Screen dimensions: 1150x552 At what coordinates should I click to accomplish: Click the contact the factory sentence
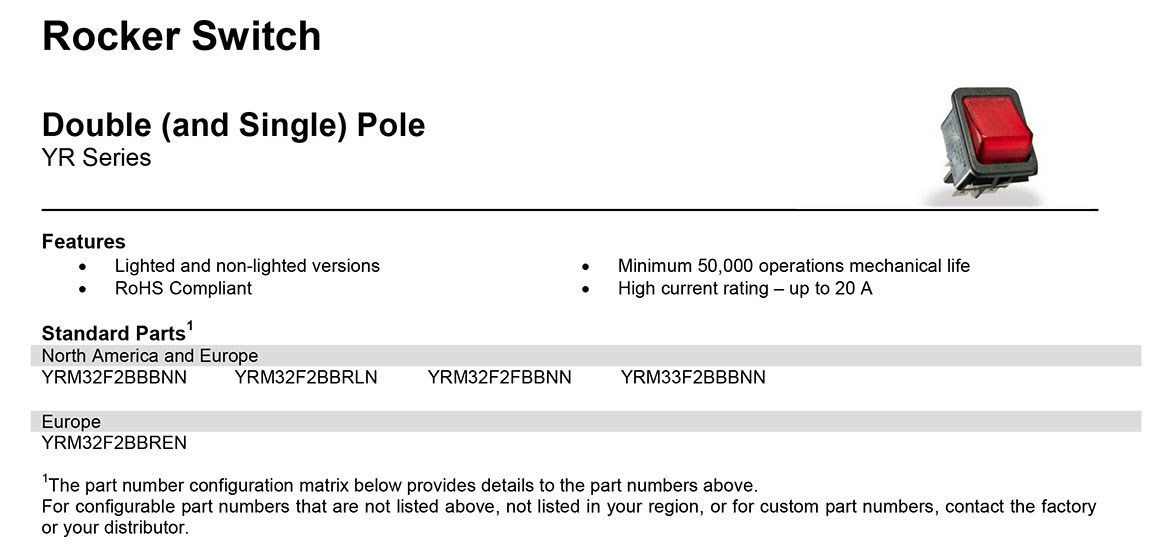pos(568,507)
